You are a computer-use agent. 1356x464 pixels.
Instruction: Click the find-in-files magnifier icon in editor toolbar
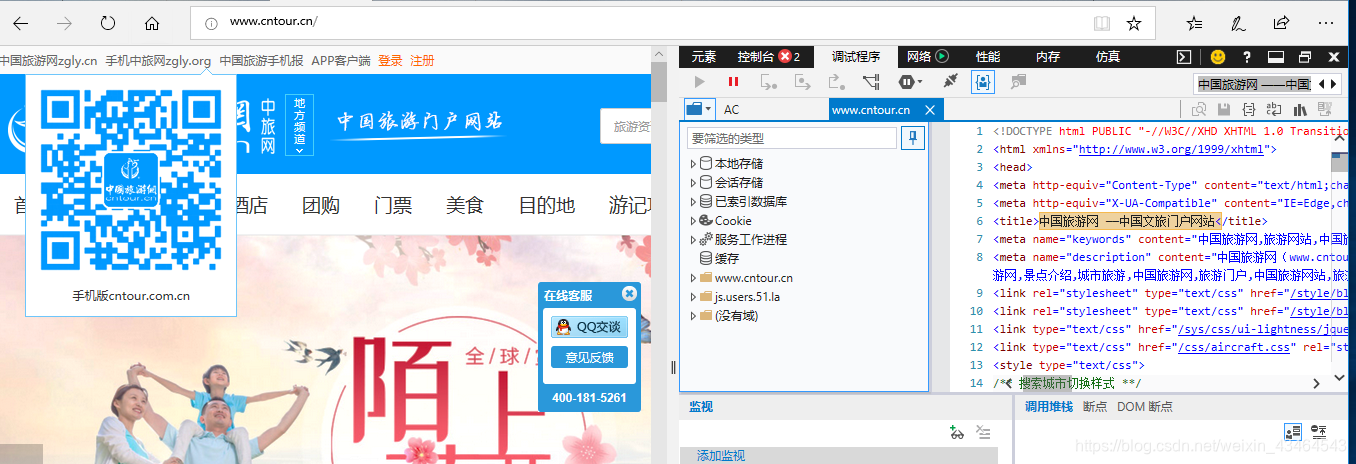(1197, 110)
